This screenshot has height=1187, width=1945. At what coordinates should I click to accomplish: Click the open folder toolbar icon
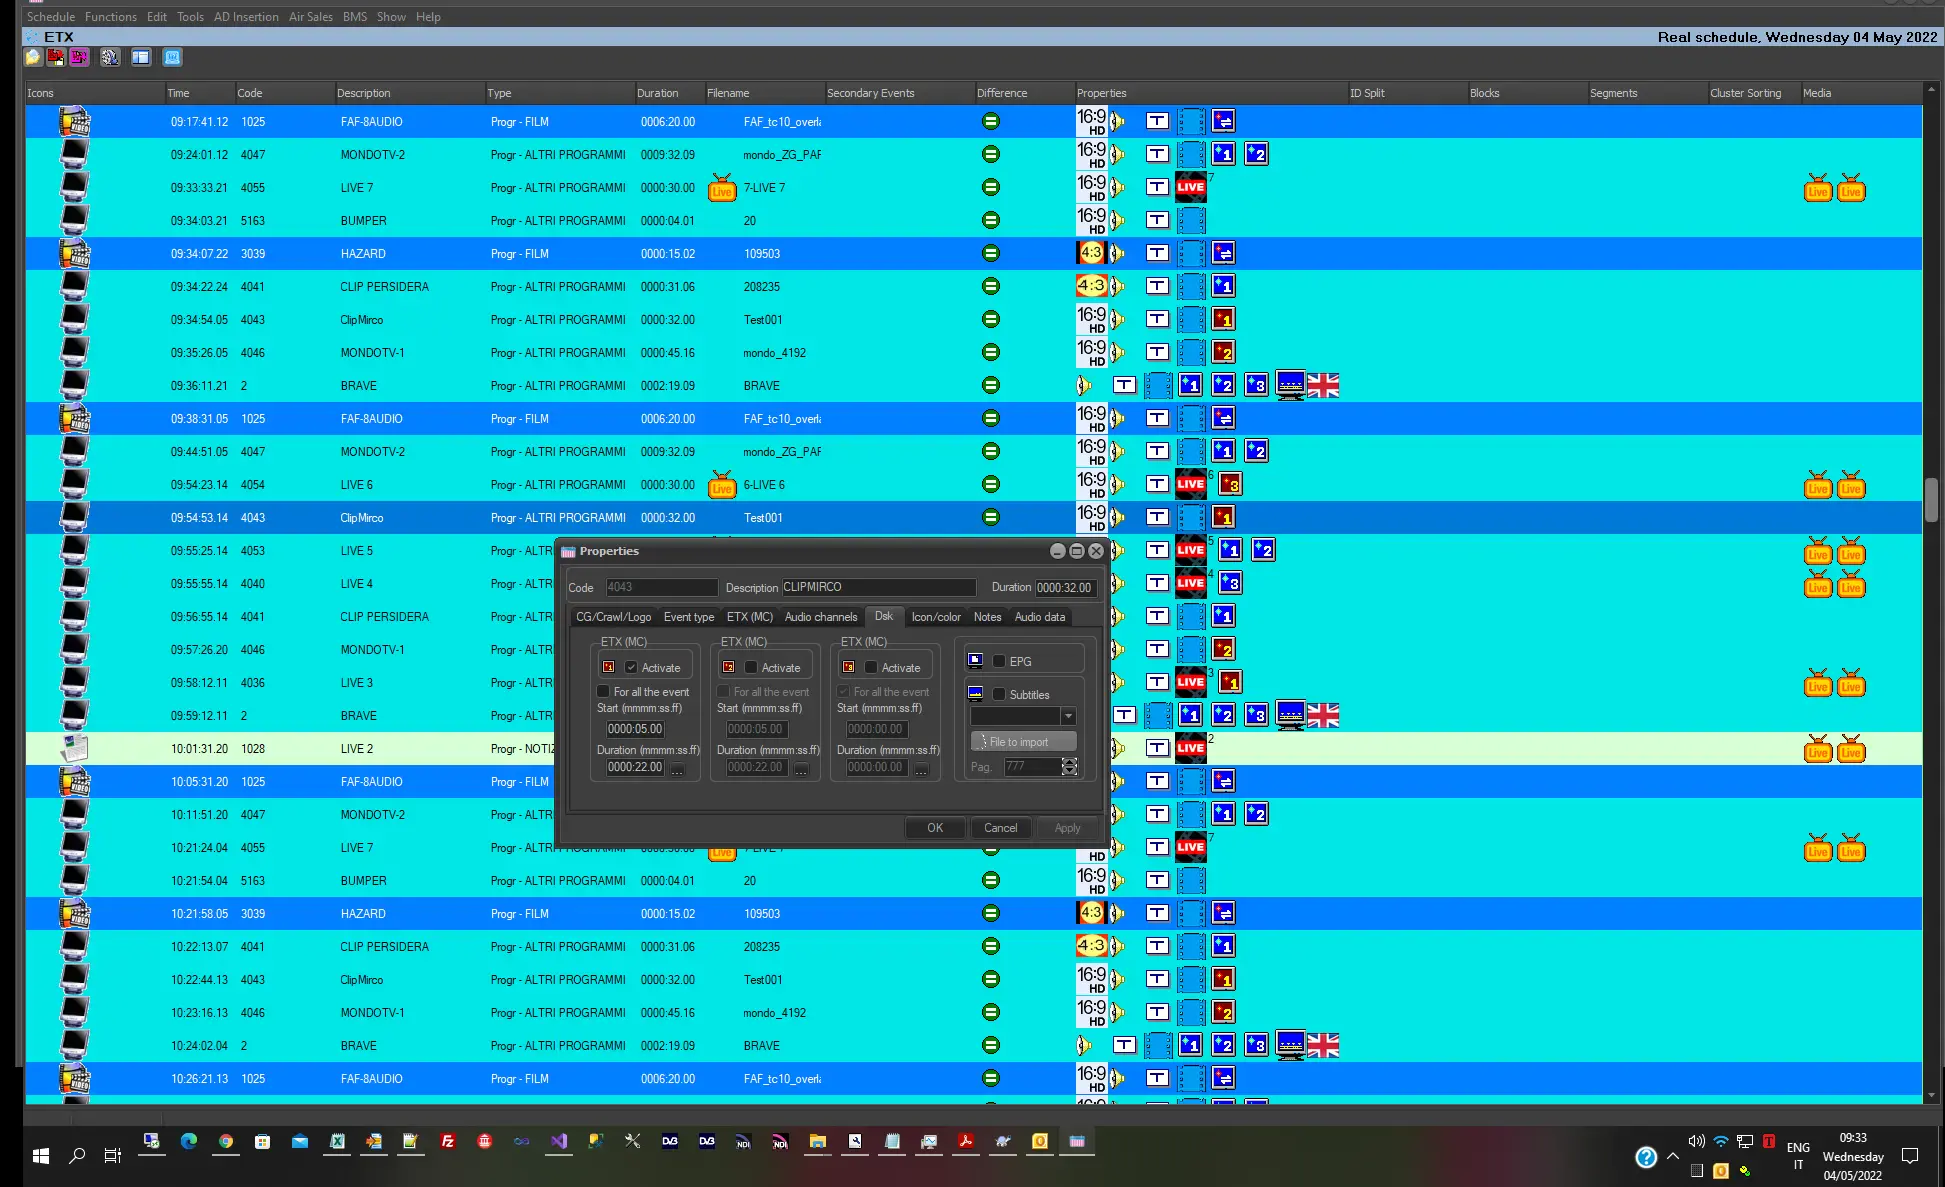pos(33,58)
